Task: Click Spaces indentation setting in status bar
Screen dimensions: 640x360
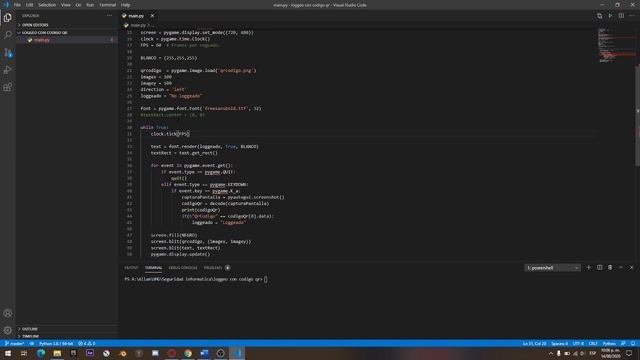Action: (x=559, y=344)
